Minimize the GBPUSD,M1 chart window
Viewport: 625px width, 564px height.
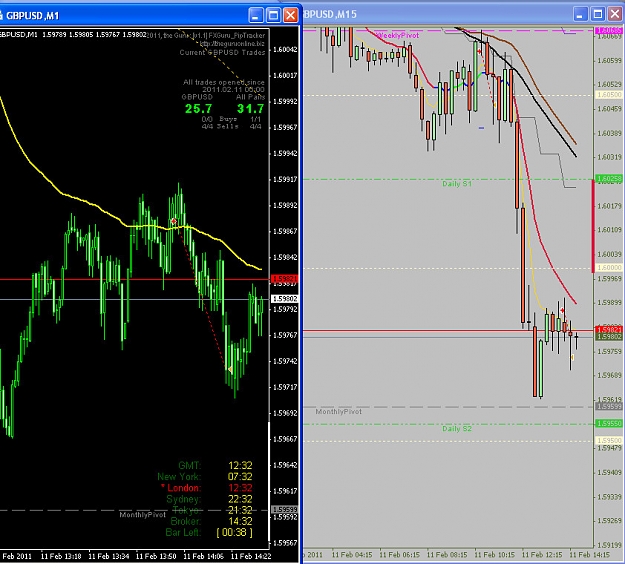(256, 16)
